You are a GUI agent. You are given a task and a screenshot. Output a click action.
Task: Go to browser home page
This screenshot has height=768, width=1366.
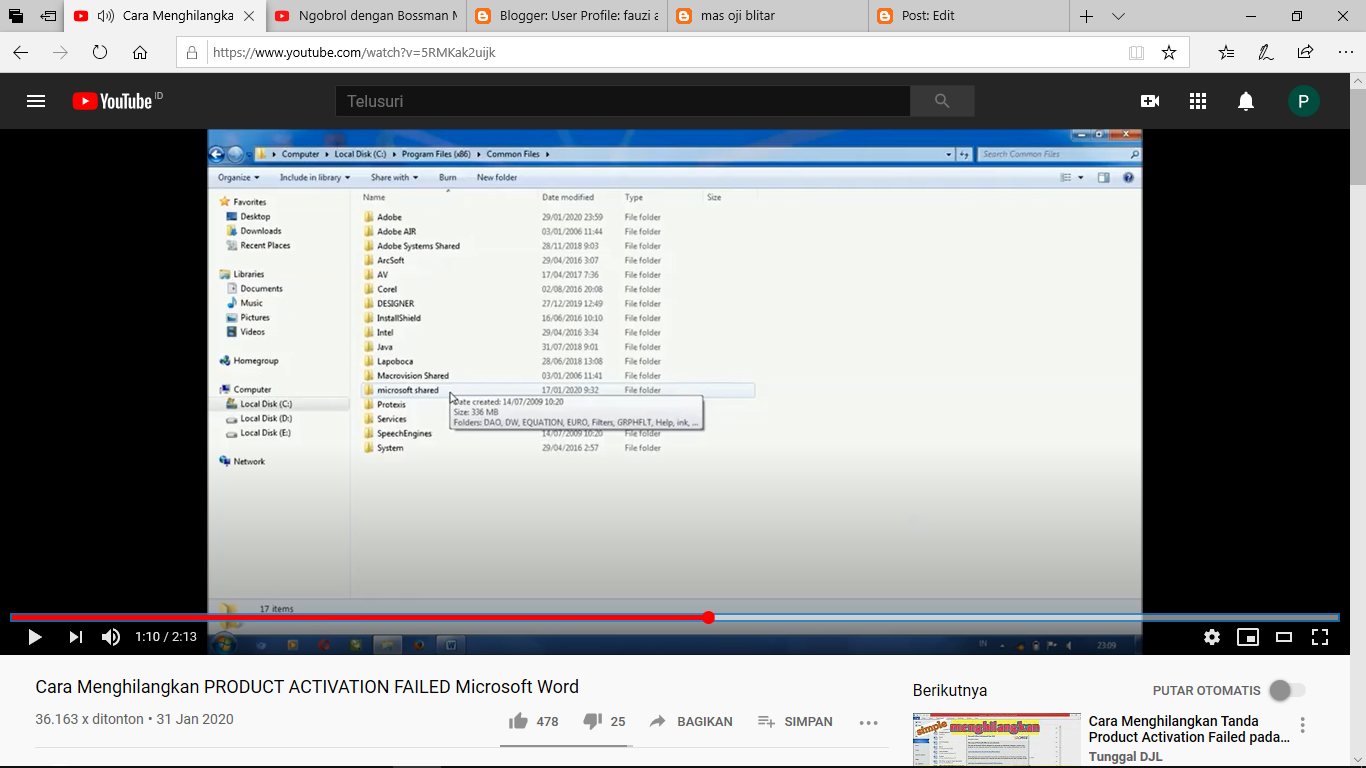point(140,52)
